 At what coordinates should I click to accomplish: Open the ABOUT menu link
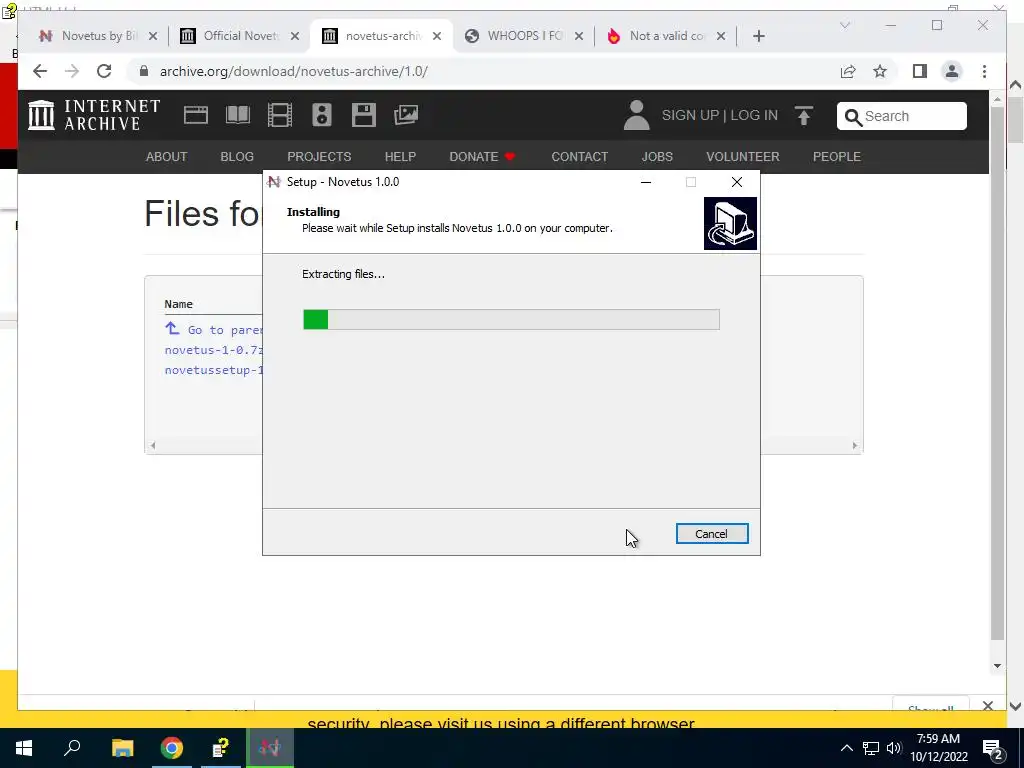point(167,157)
